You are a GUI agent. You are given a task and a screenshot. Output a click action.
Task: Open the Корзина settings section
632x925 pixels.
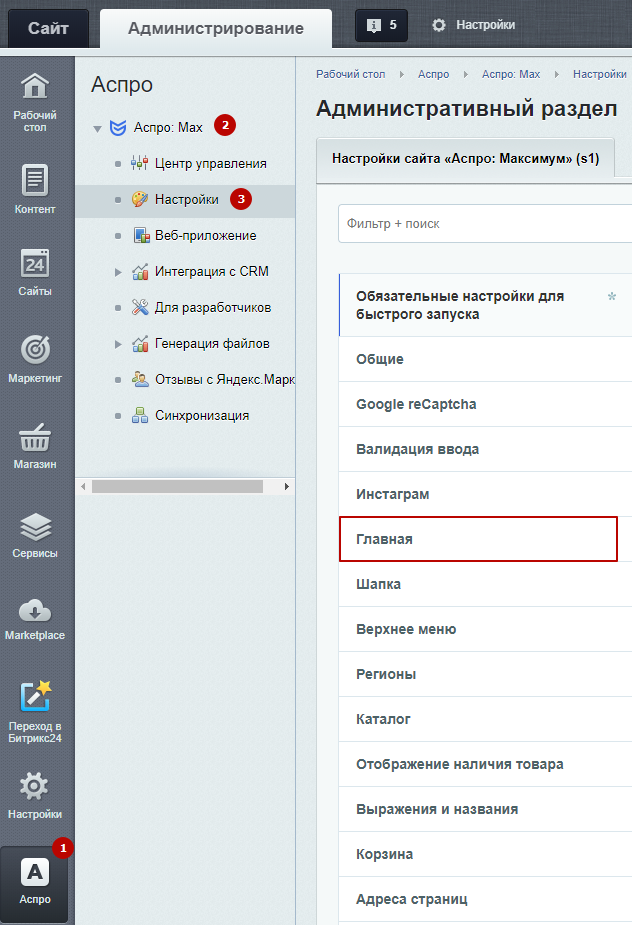485,854
